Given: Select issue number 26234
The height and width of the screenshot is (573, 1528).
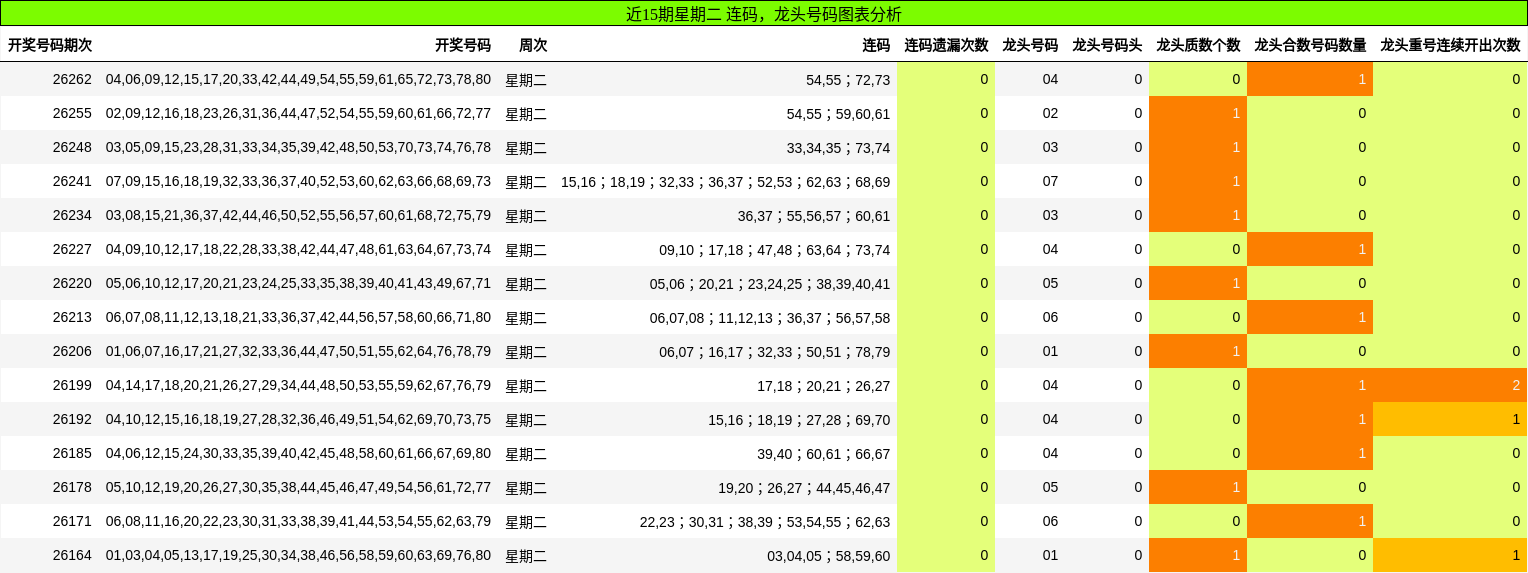Looking at the screenshot, I should click(72, 215).
